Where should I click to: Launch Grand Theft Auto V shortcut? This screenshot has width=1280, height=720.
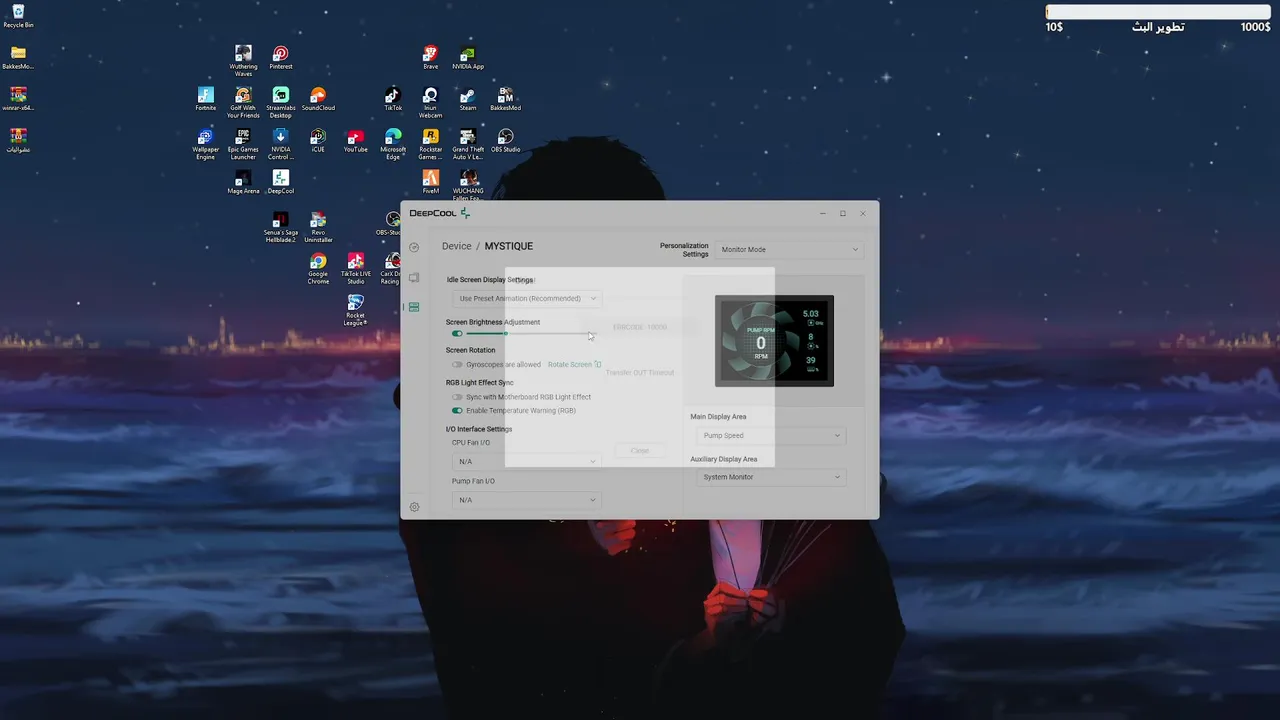click(x=468, y=144)
